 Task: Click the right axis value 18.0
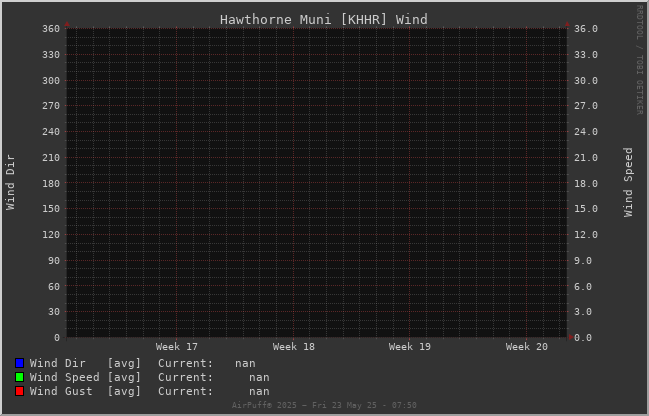586,183
